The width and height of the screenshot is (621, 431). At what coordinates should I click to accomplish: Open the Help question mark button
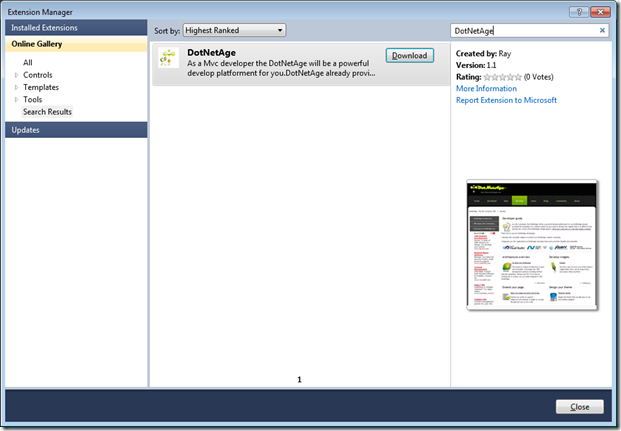(579, 12)
